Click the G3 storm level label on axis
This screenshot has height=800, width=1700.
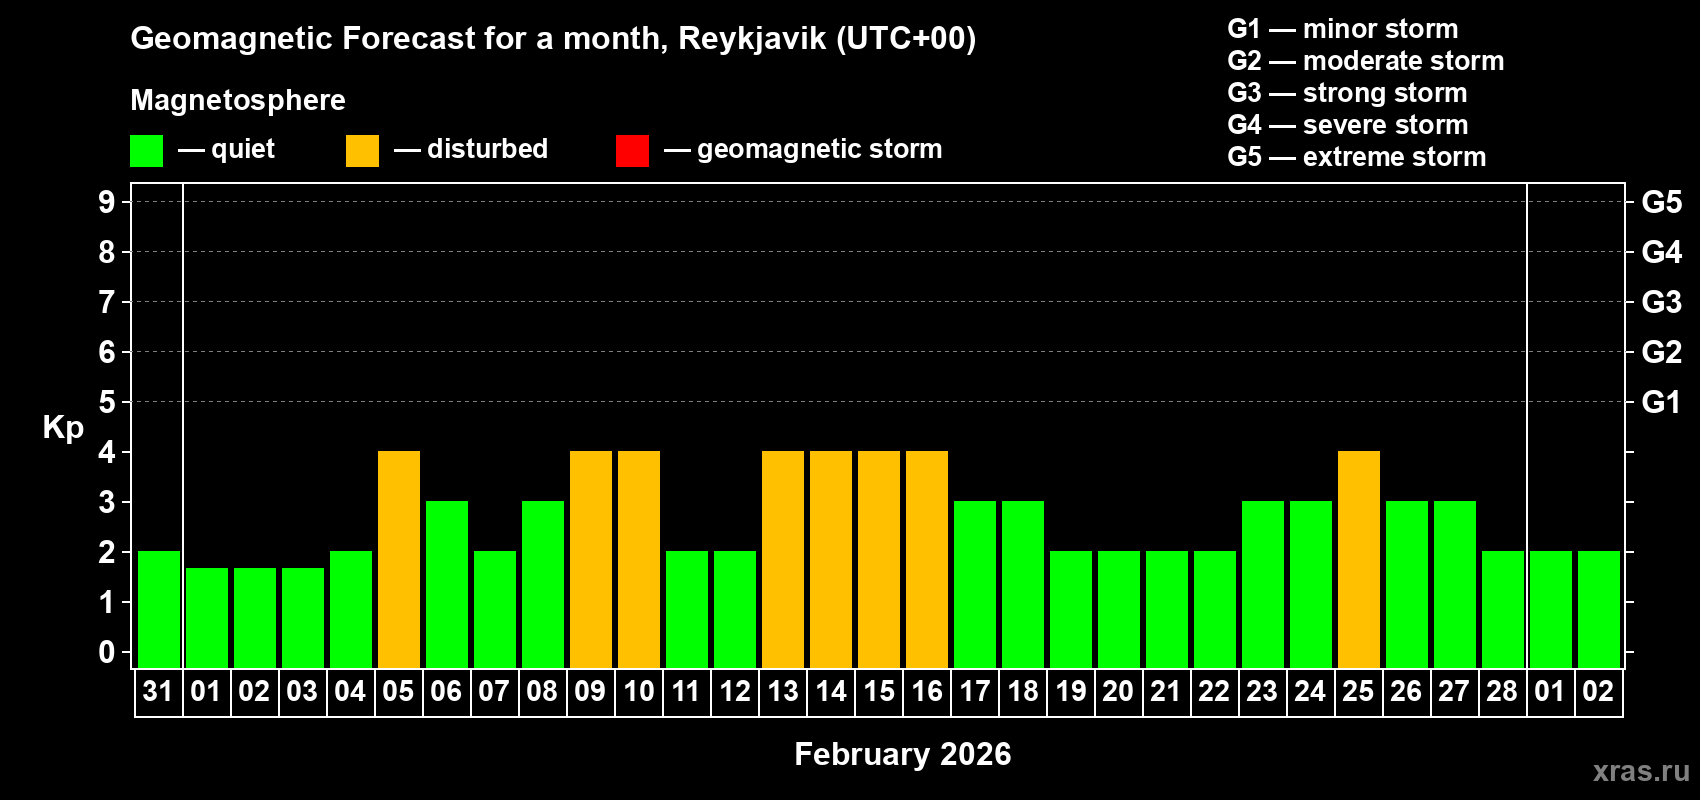tap(1662, 302)
